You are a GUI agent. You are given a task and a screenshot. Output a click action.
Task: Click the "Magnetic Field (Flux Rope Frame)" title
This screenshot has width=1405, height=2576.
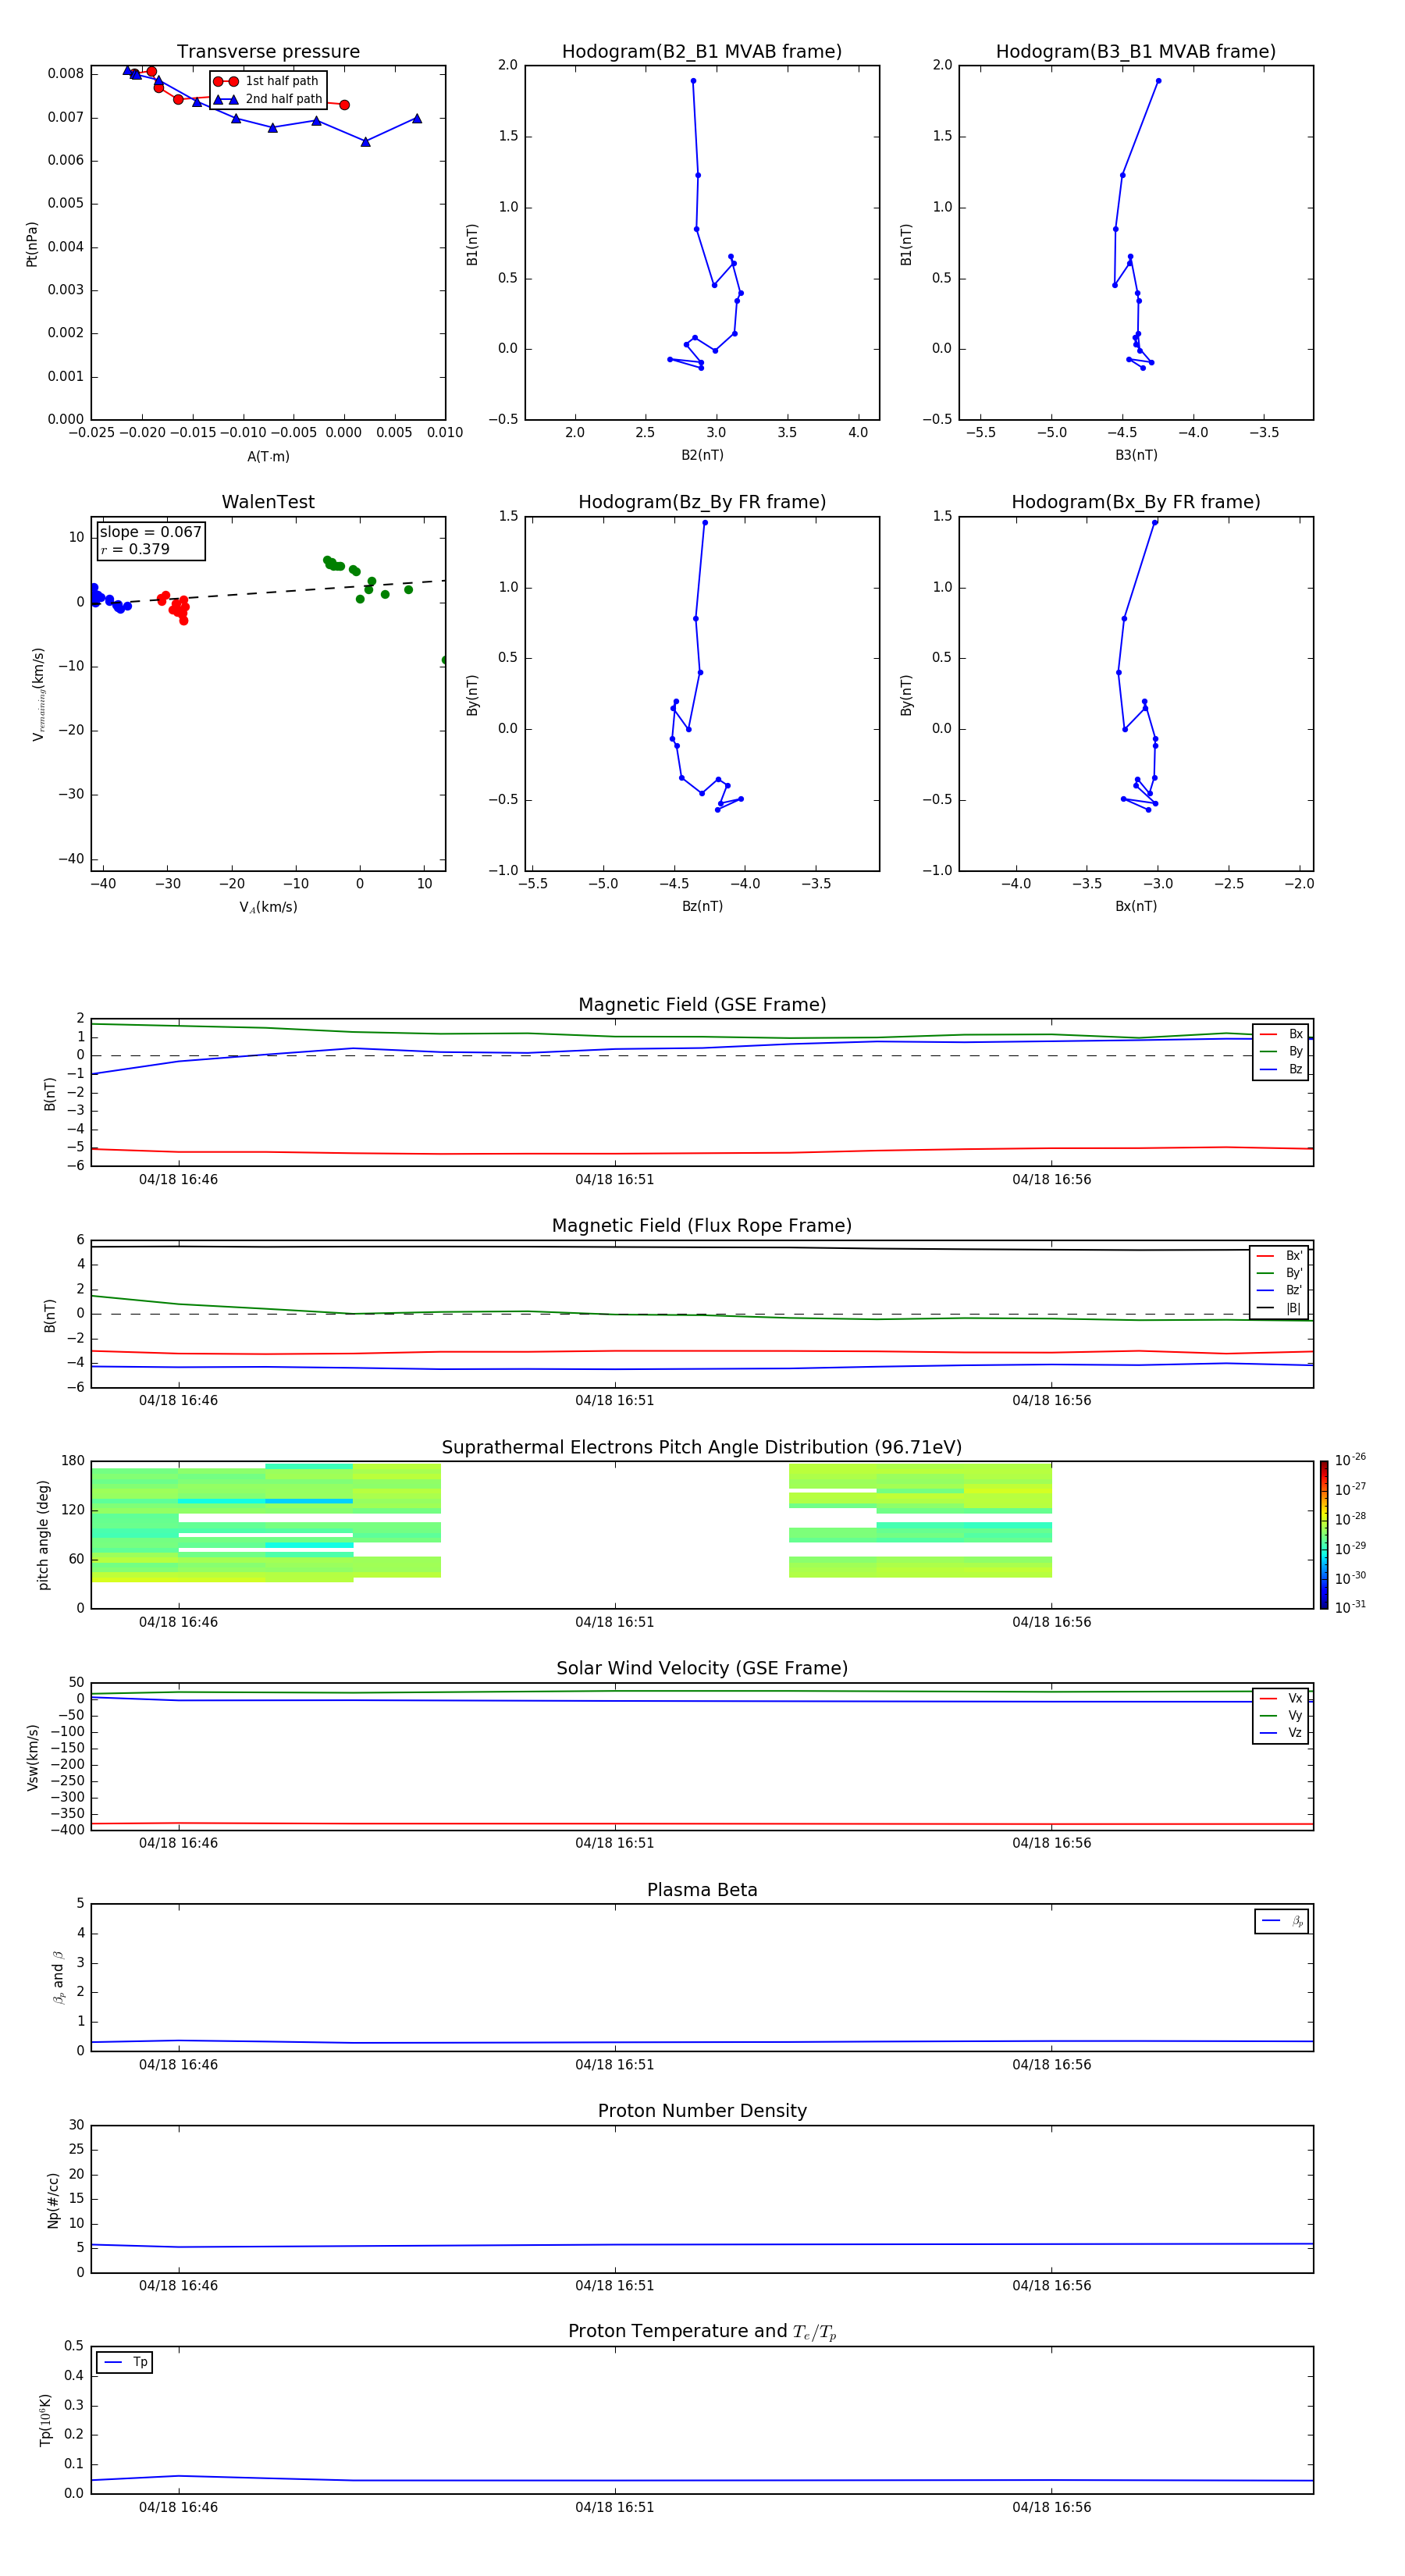(x=702, y=1226)
